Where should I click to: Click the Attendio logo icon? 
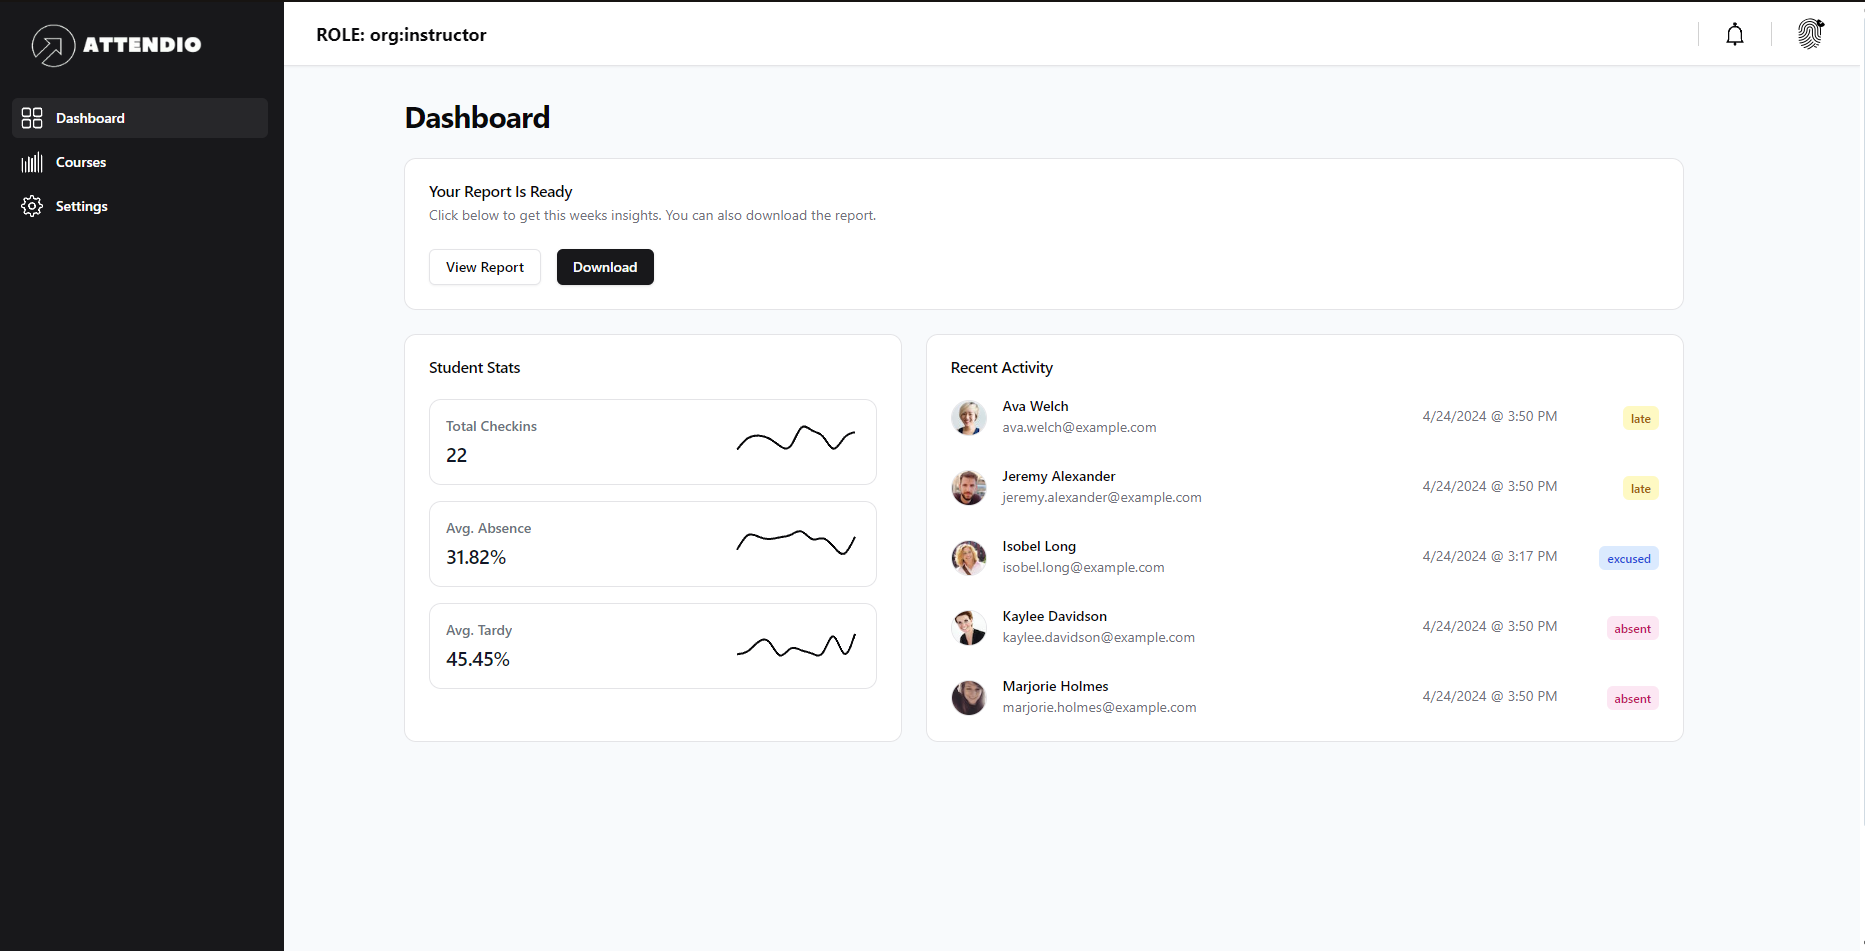tap(50, 45)
